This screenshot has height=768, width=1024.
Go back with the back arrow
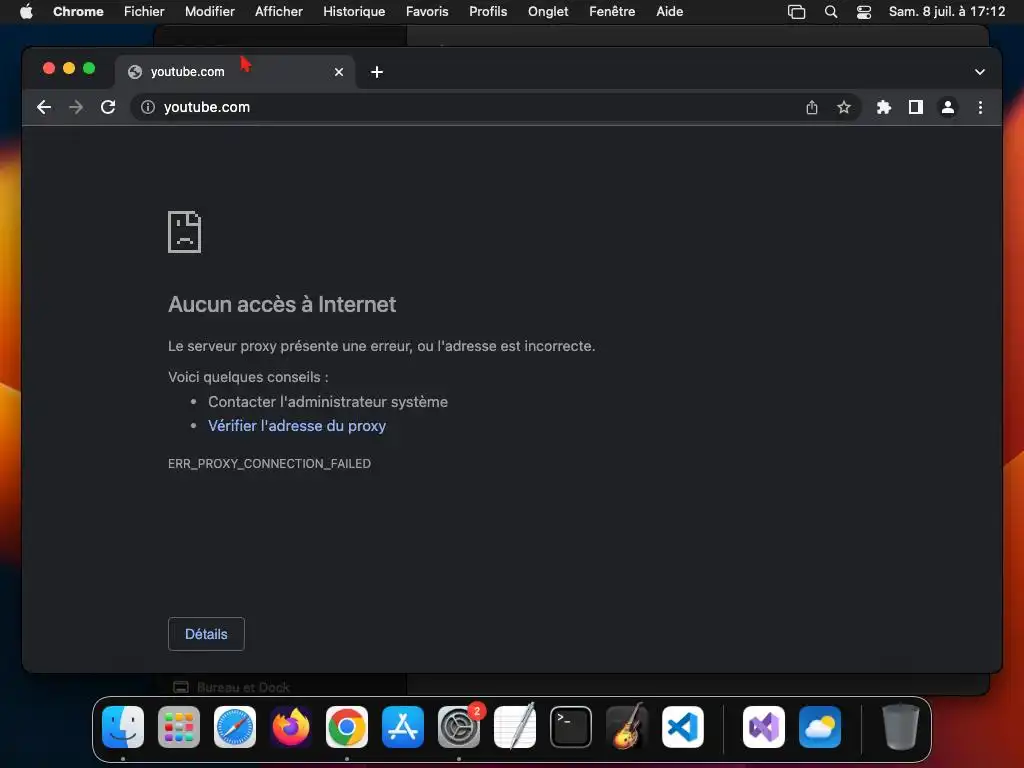click(x=44, y=107)
